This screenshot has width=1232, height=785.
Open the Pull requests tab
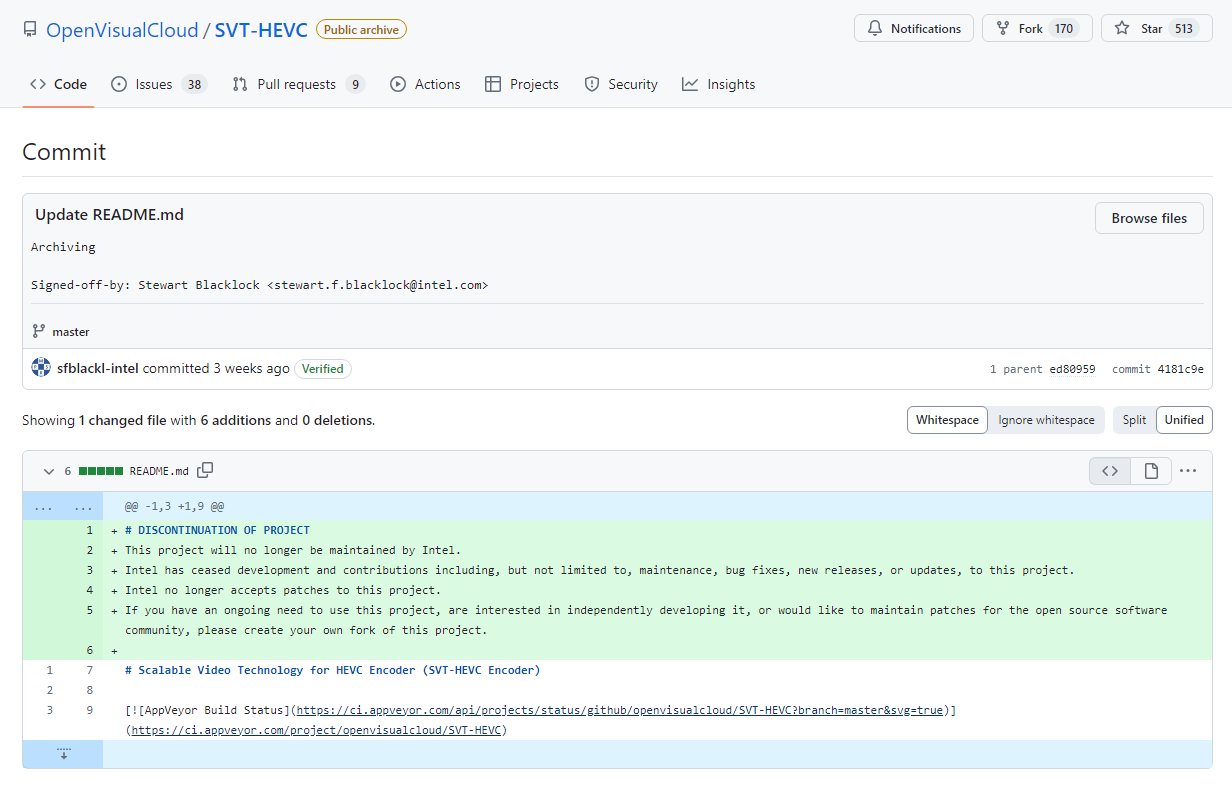(298, 84)
